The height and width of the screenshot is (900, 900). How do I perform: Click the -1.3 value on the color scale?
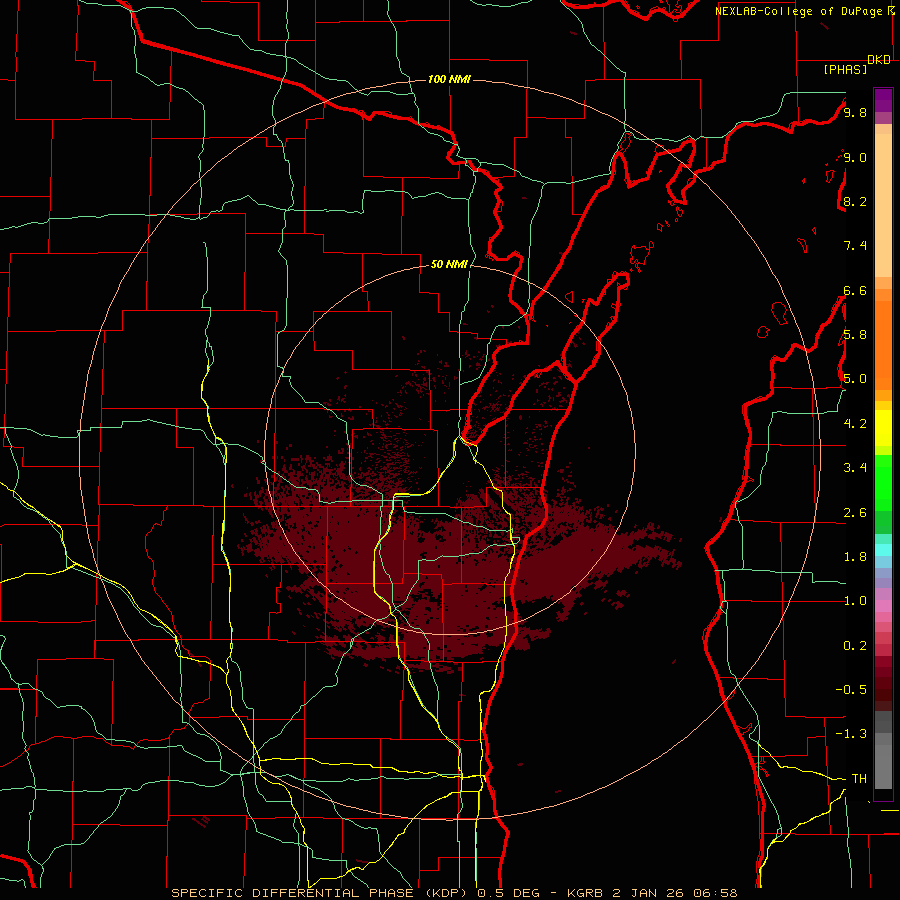tap(851, 734)
